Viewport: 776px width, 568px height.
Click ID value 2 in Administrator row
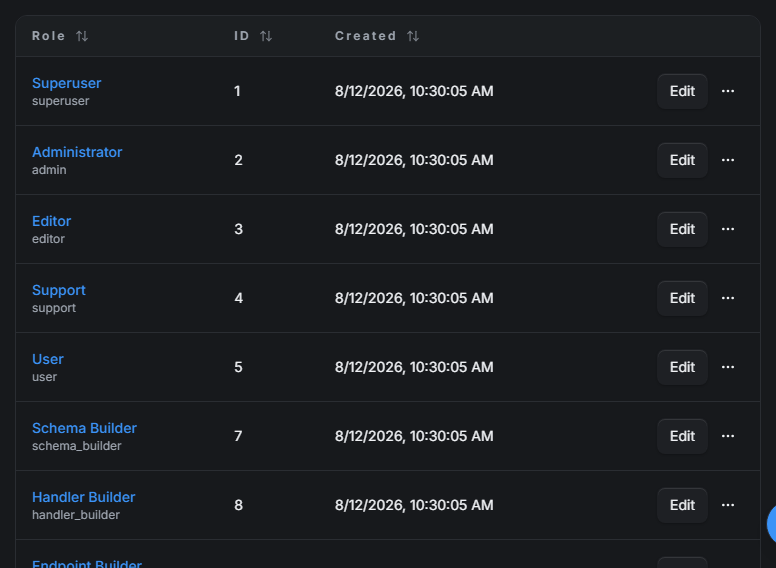pos(238,160)
